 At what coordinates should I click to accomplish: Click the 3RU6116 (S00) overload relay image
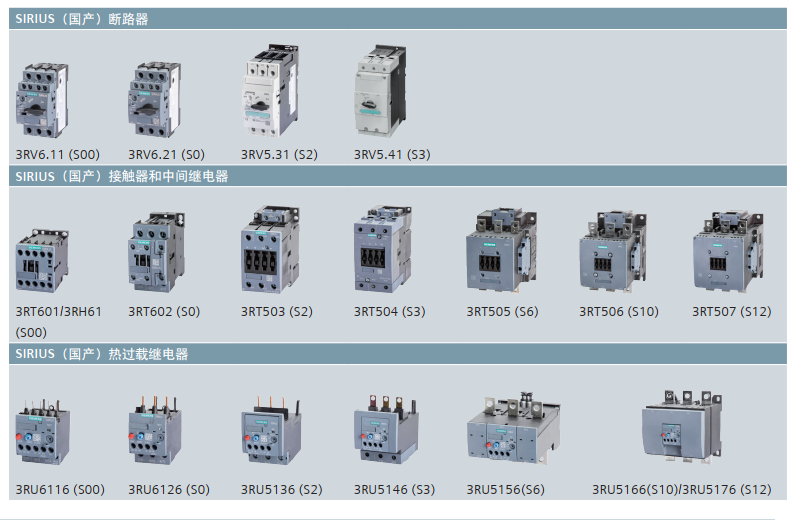coord(42,432)
